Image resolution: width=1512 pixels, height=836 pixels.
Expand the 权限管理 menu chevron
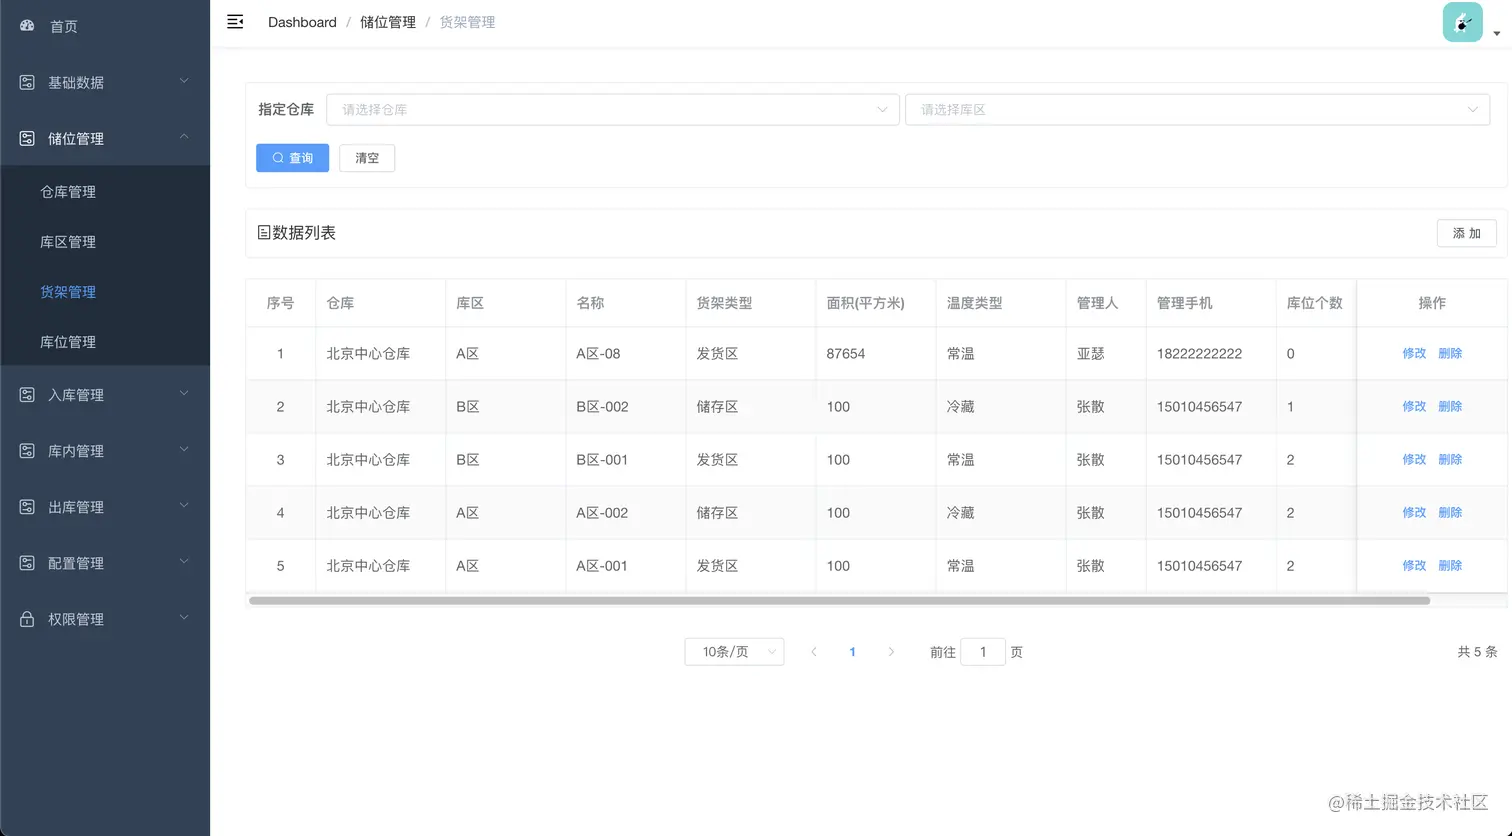[184, 618]
